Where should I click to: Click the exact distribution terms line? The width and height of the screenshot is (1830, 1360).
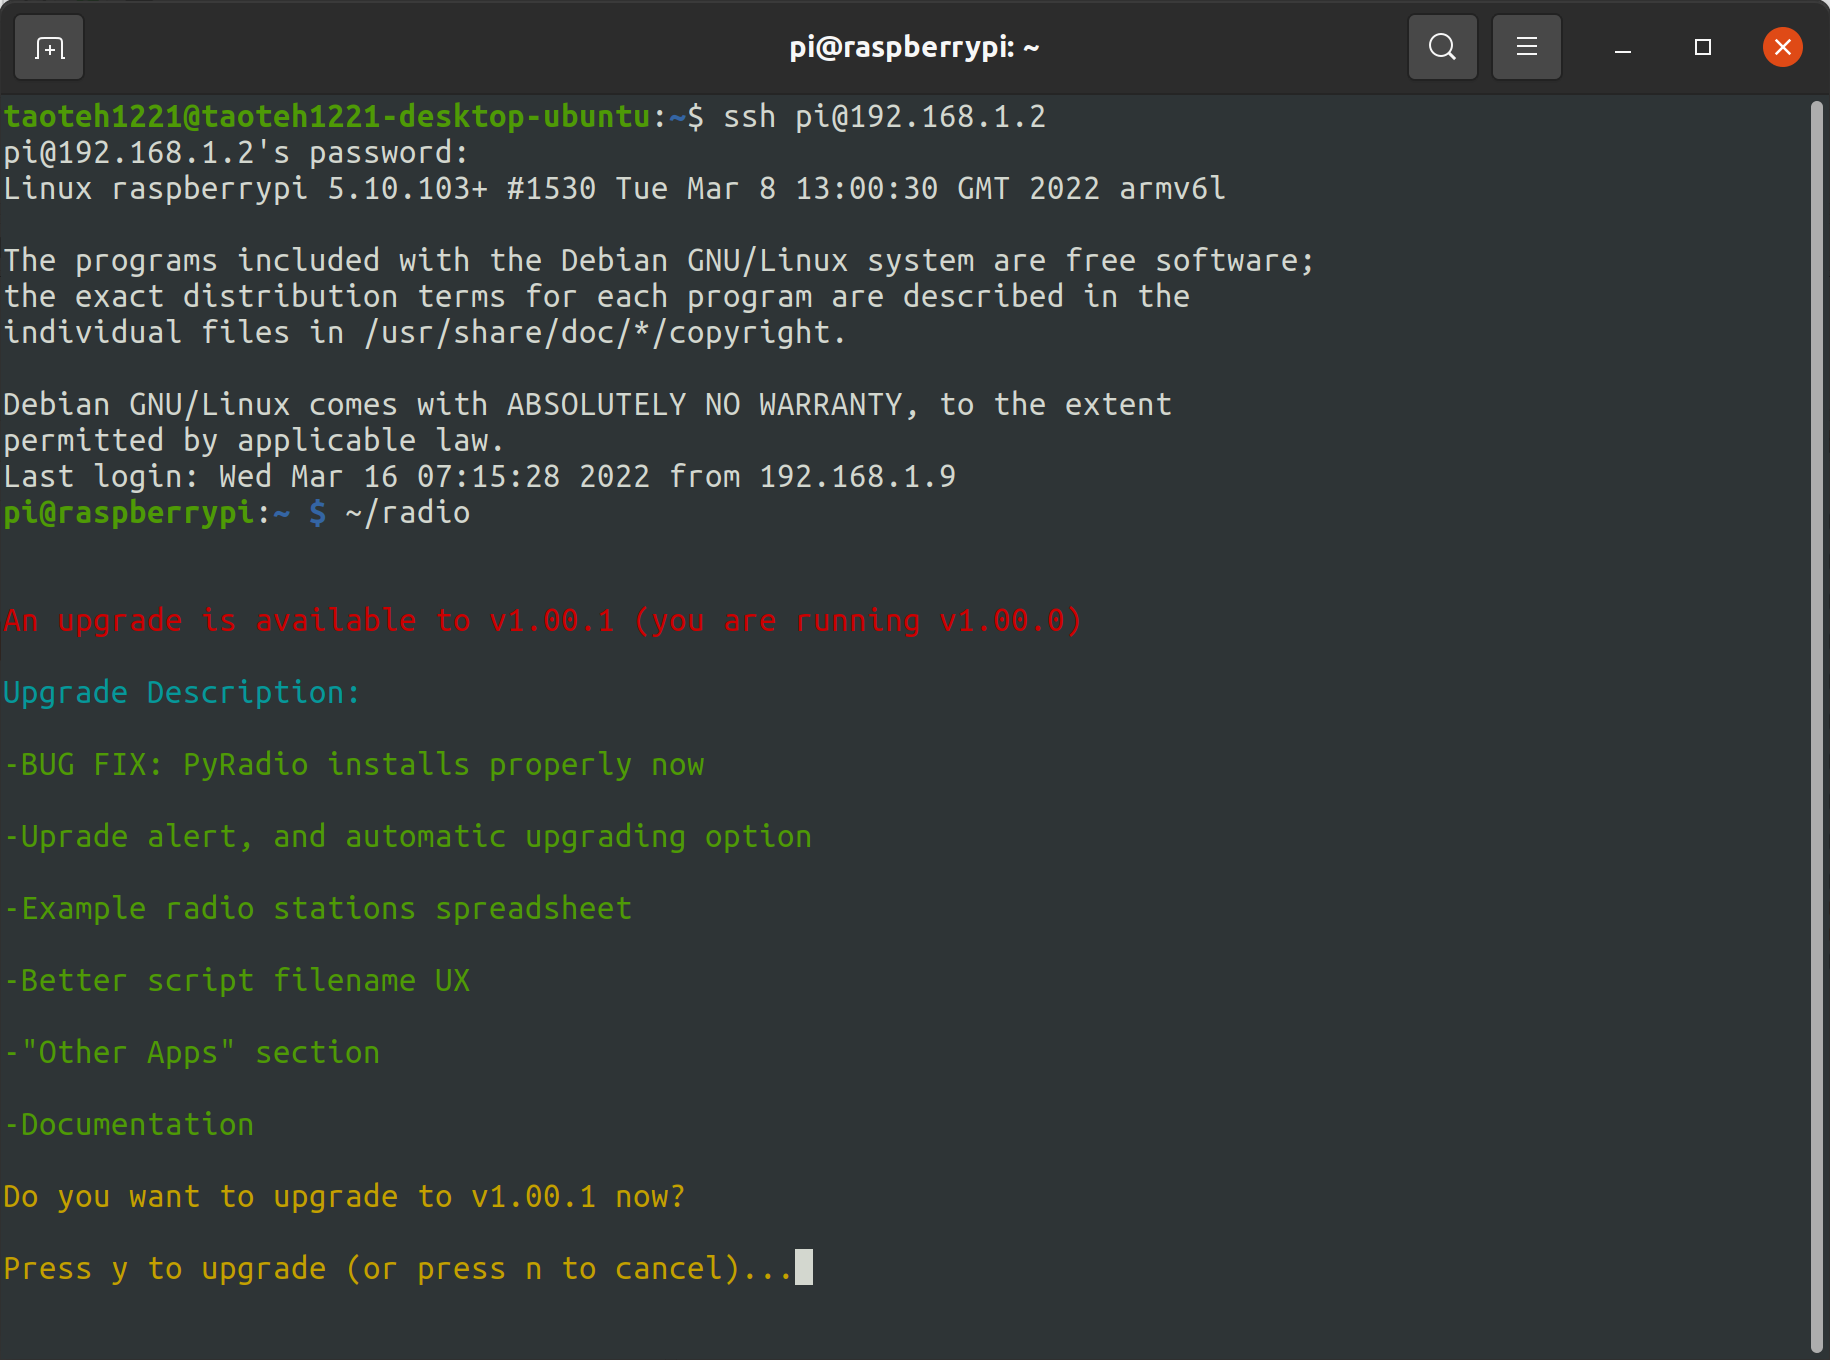[597, 297]
